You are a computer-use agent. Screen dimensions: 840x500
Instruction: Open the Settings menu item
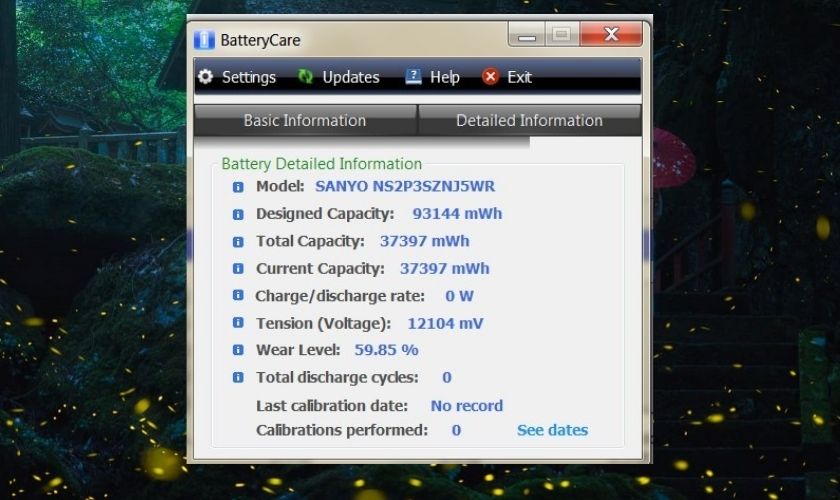(x=248, y=77)
